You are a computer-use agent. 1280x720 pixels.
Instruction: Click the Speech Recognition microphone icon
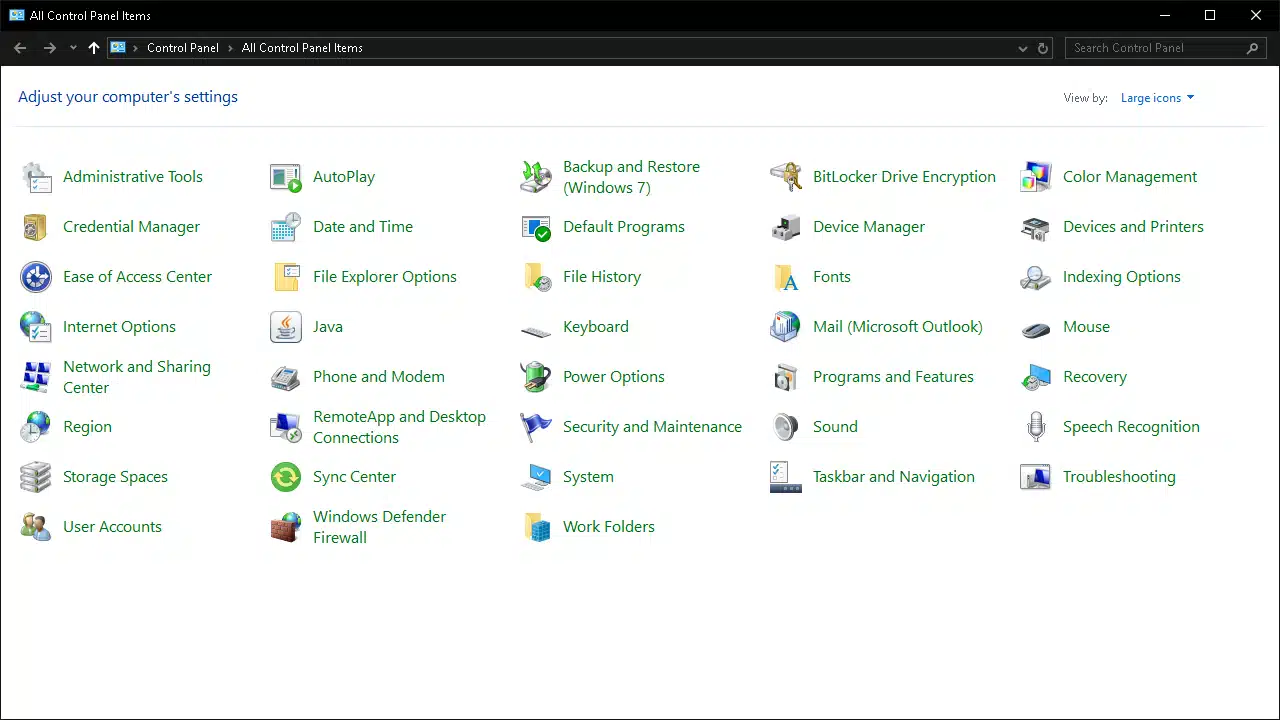click(x=1035, y=427)
